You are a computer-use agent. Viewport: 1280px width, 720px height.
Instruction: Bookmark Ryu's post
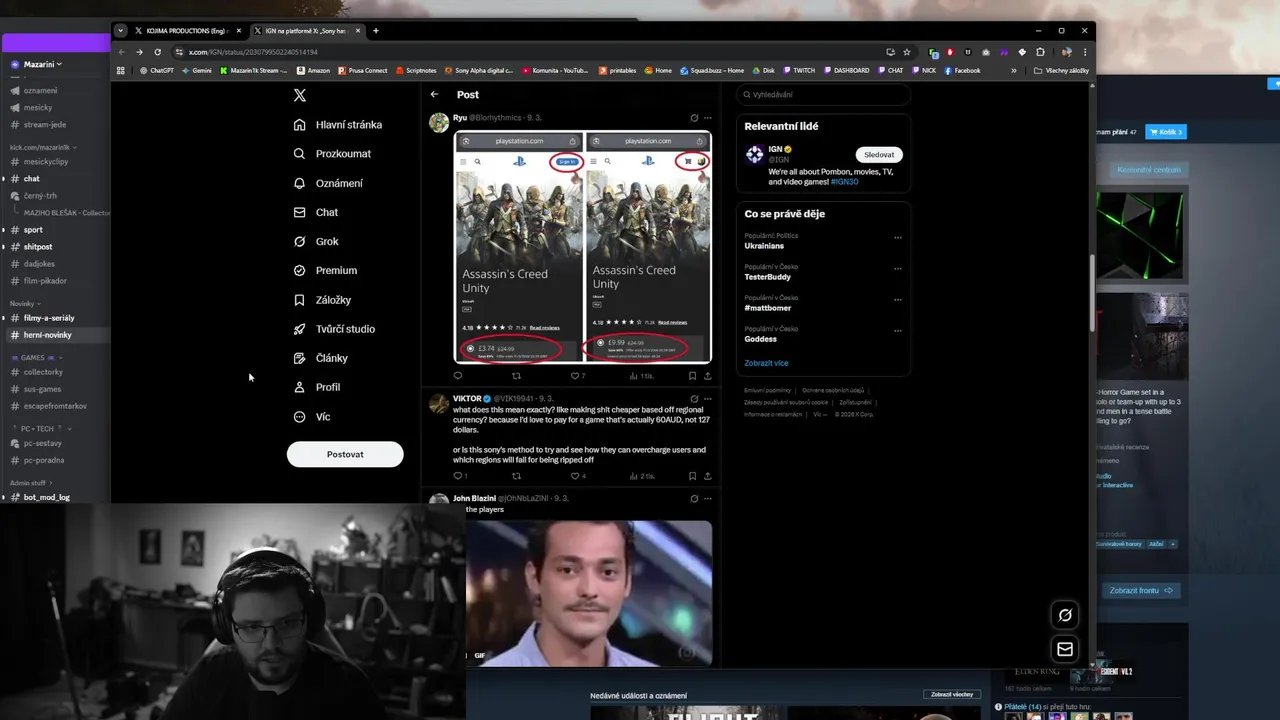(692, 376)
